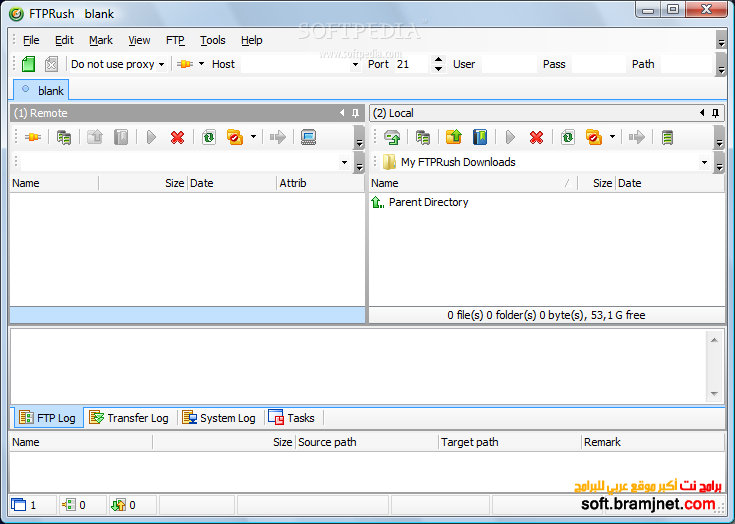
Task: Pin the Remote pane
Action: click(355, 113)
